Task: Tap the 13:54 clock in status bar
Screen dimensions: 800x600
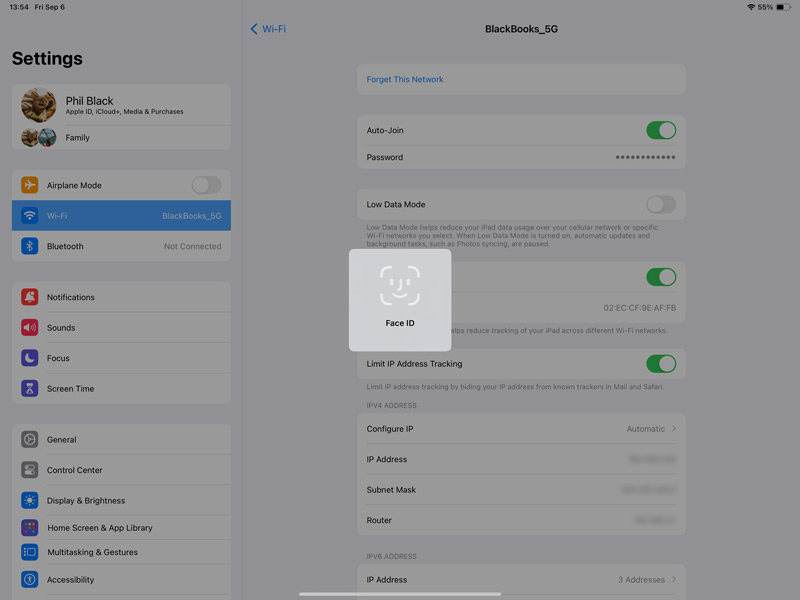Action: click(19, 7)
